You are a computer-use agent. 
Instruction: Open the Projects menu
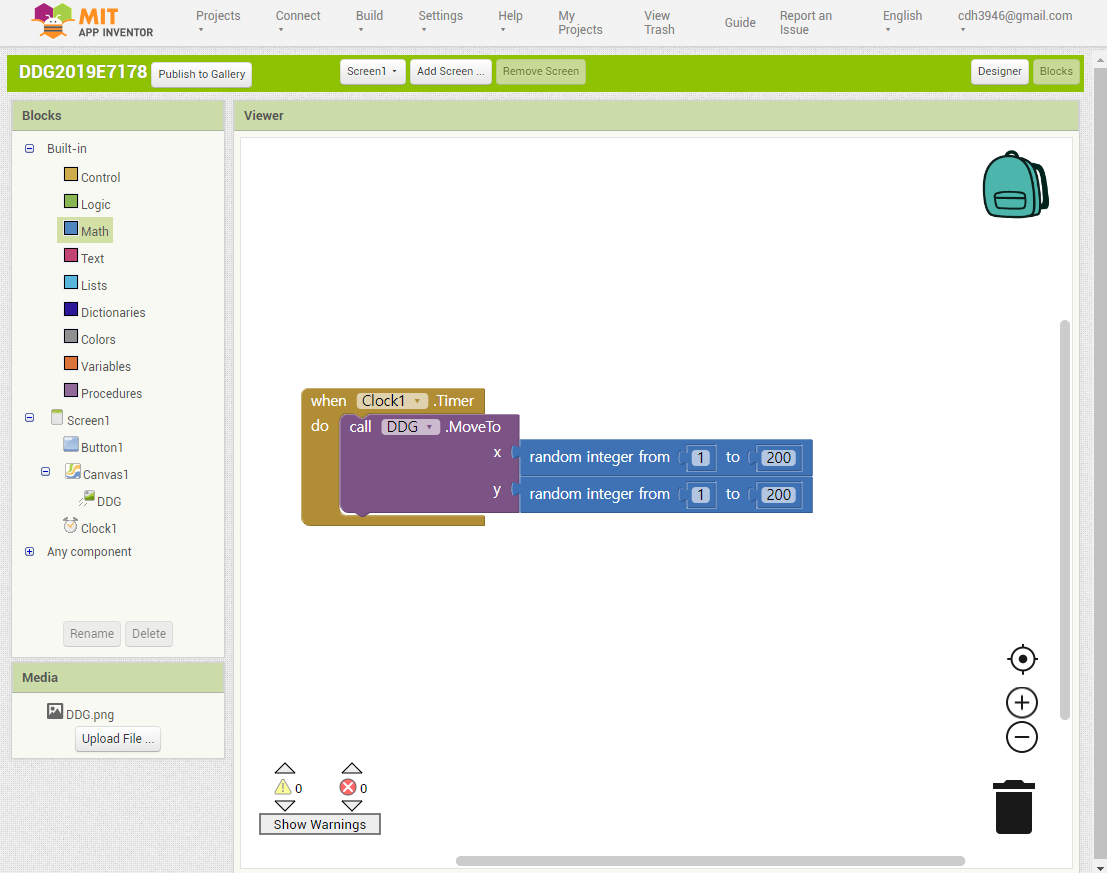[218, 21]
